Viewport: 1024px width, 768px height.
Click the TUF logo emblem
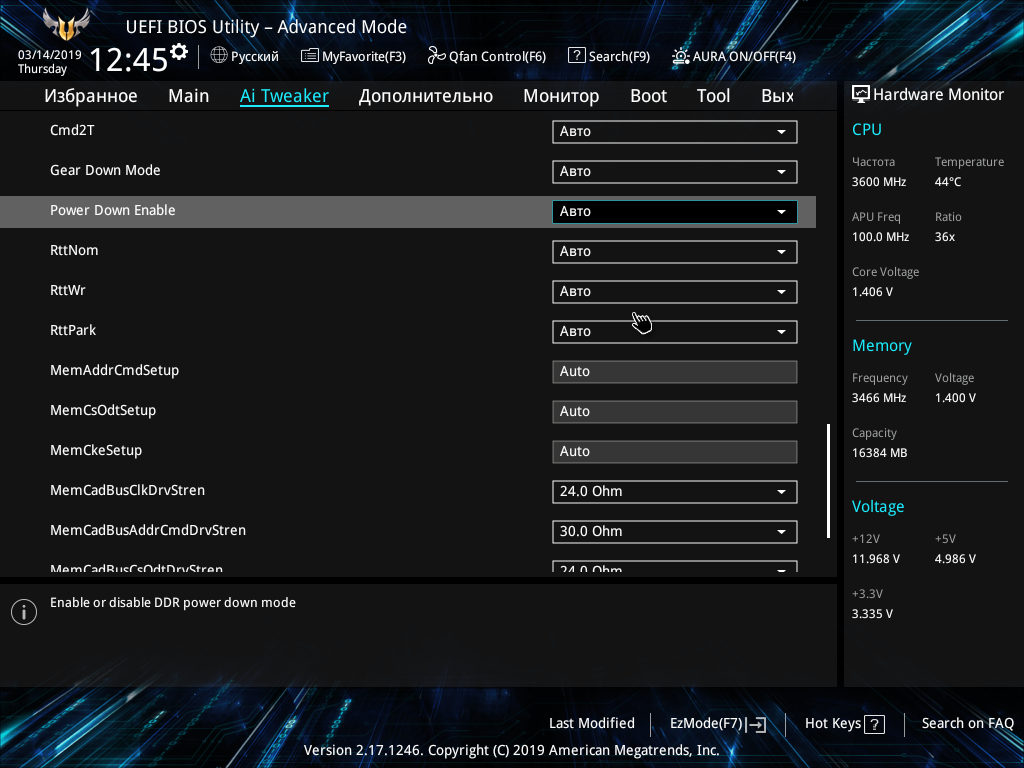coord(66,25)
